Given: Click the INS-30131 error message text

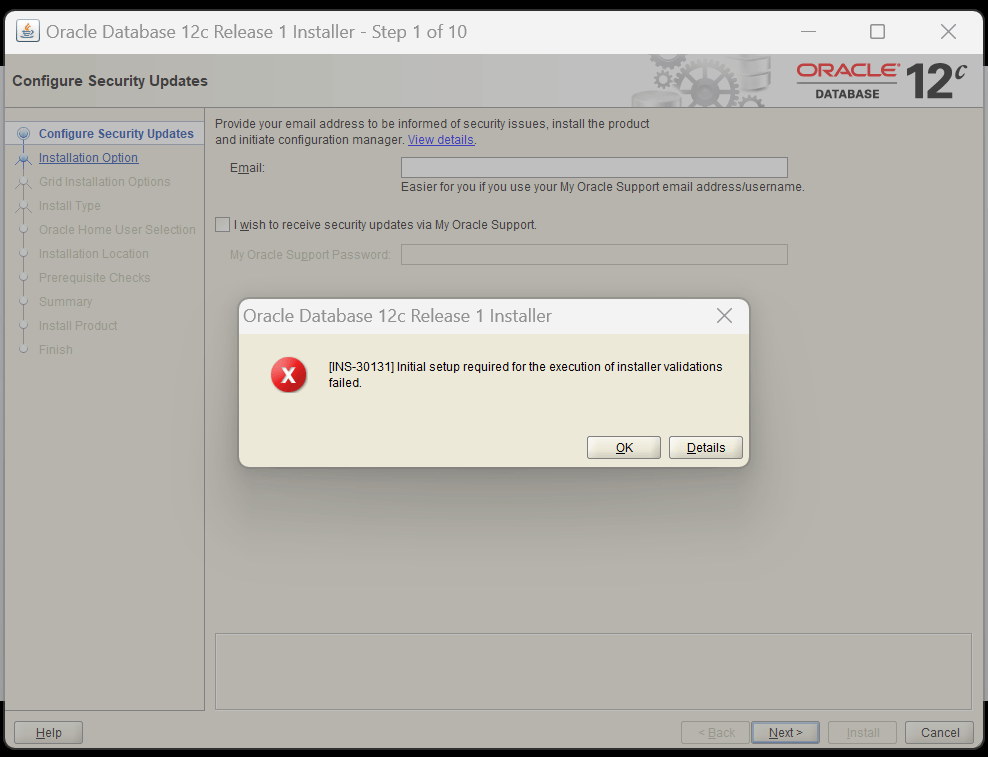Looking at the screenshot, I should pos(526,374).
